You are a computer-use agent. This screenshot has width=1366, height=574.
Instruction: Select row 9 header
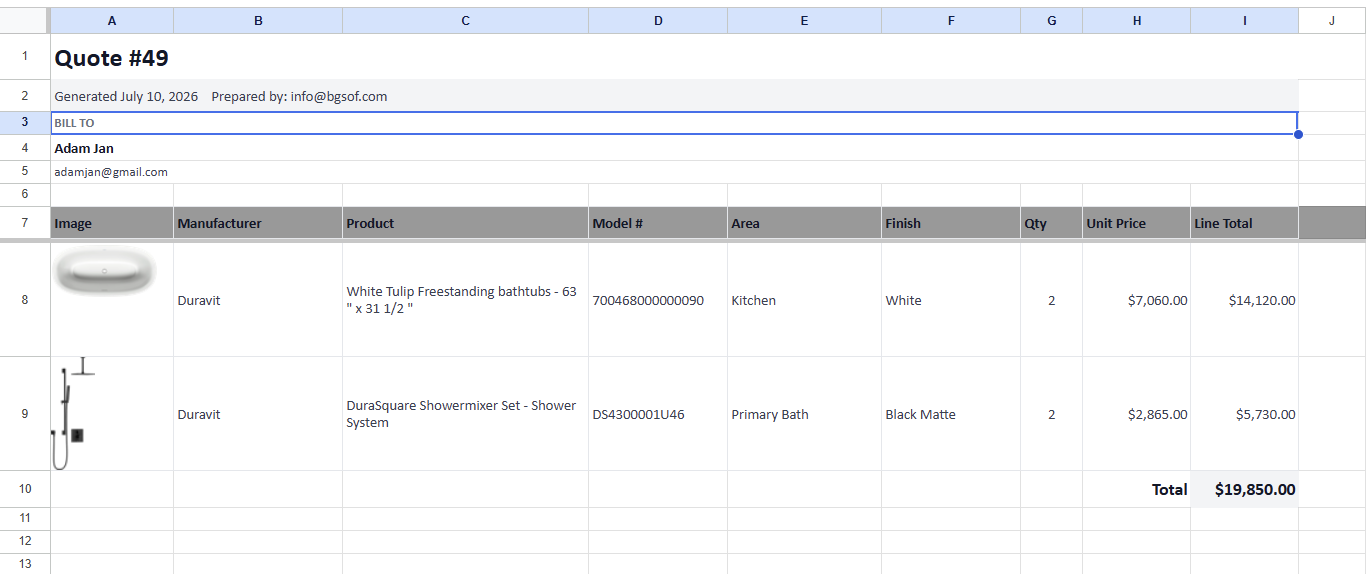pos(25,413)
